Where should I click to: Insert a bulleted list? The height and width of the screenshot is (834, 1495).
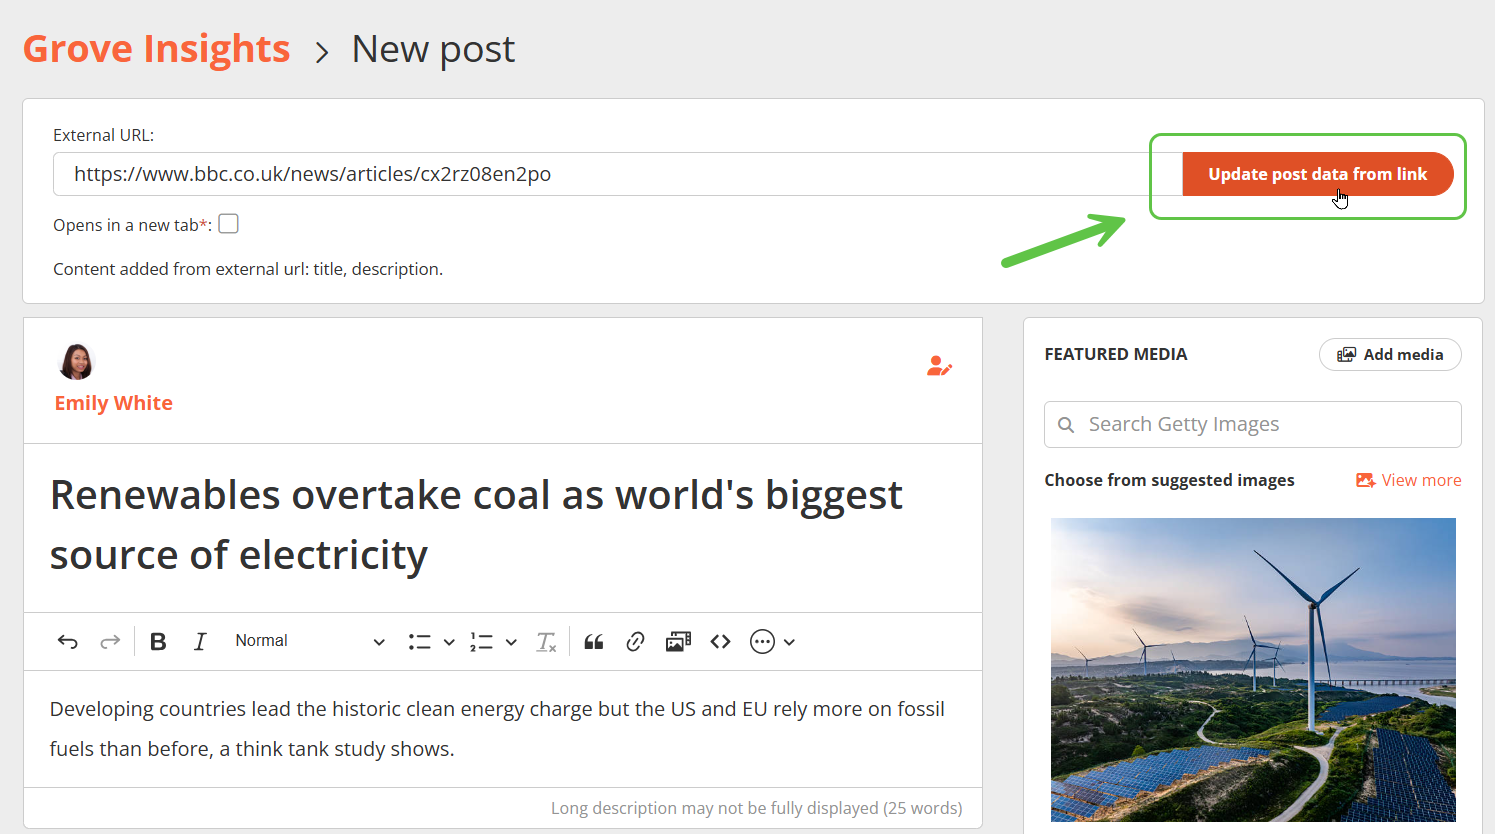420,642
